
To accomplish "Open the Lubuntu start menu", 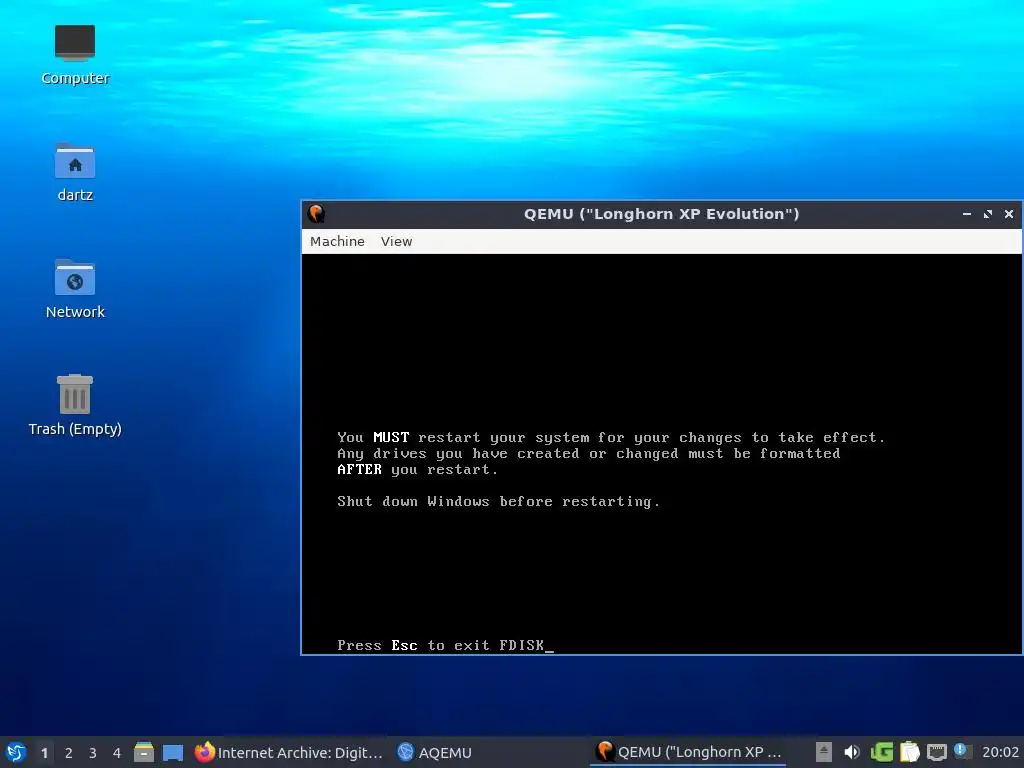I will [16, 752].
